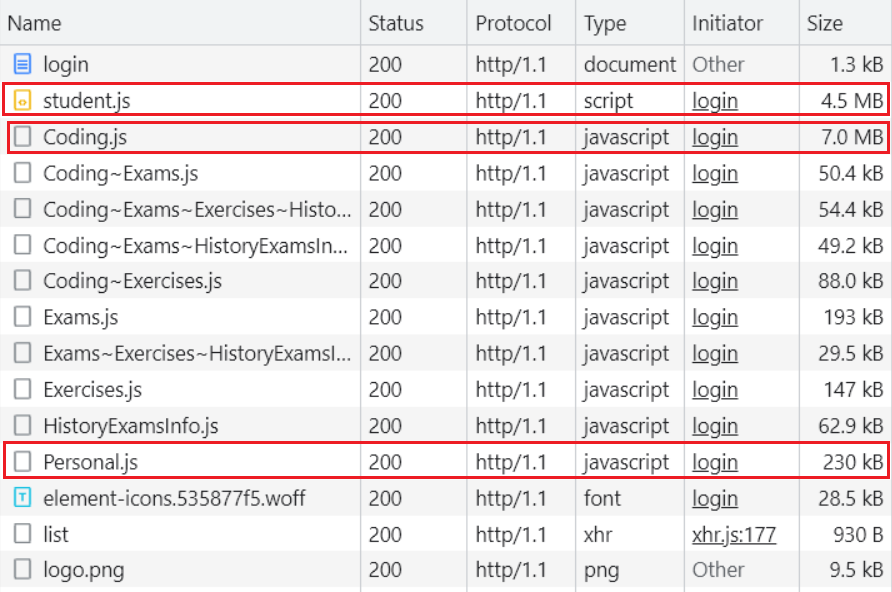Image resolution: width=892 pixels, height=592 pixels.
Task: Click the http/1.1 protocol cell for login
Action: tap(511, 64)
